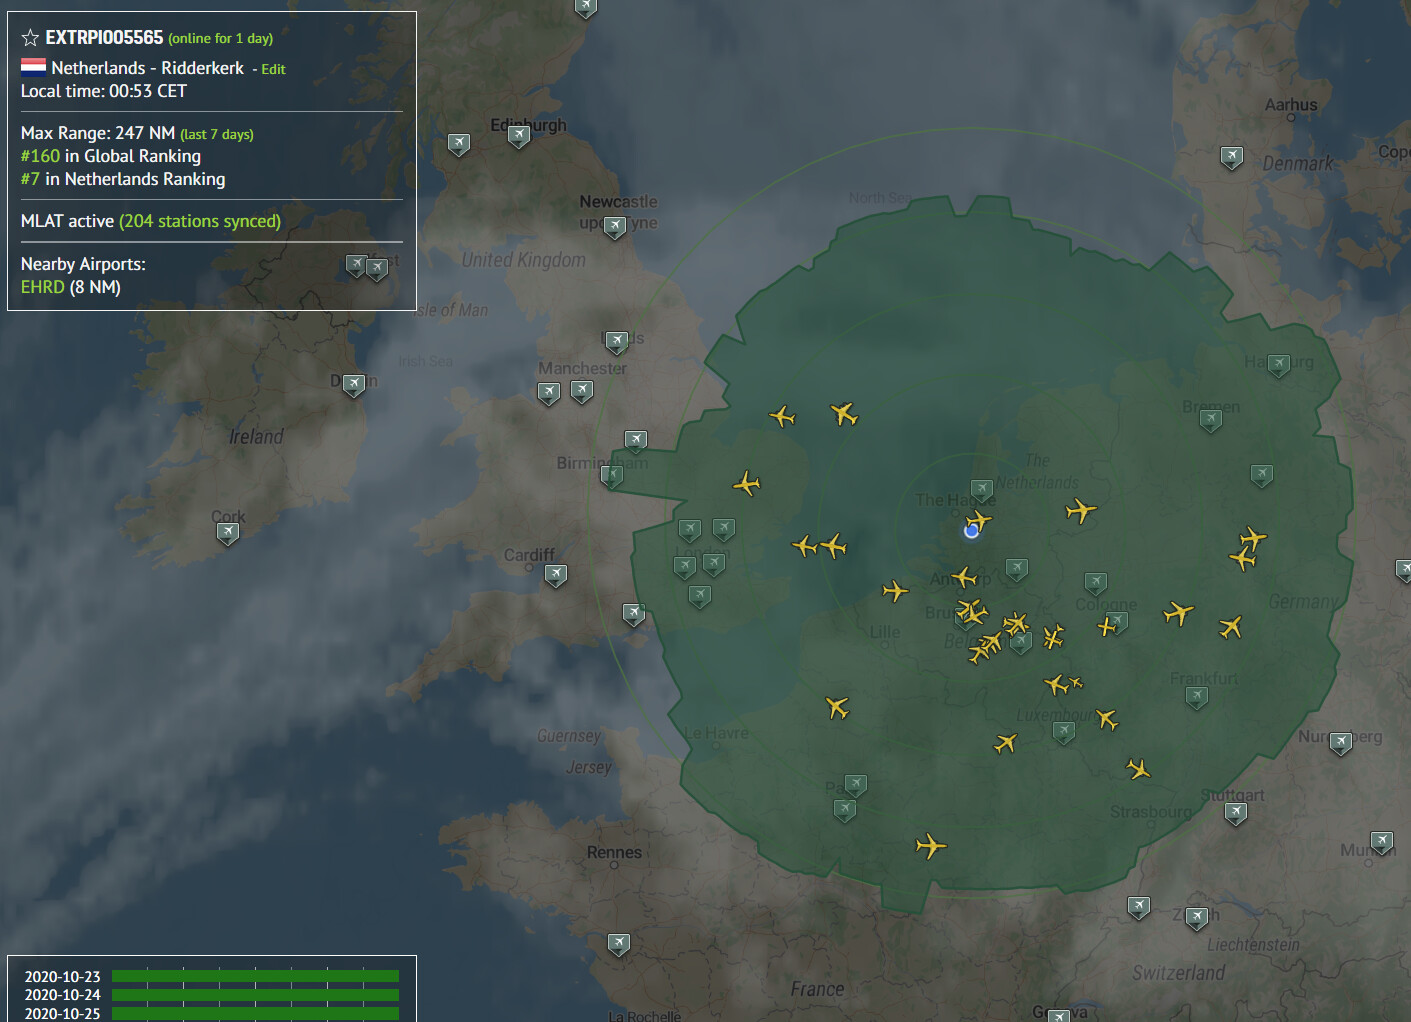Select the airport marker in Denmark

tap(1232, 157)
